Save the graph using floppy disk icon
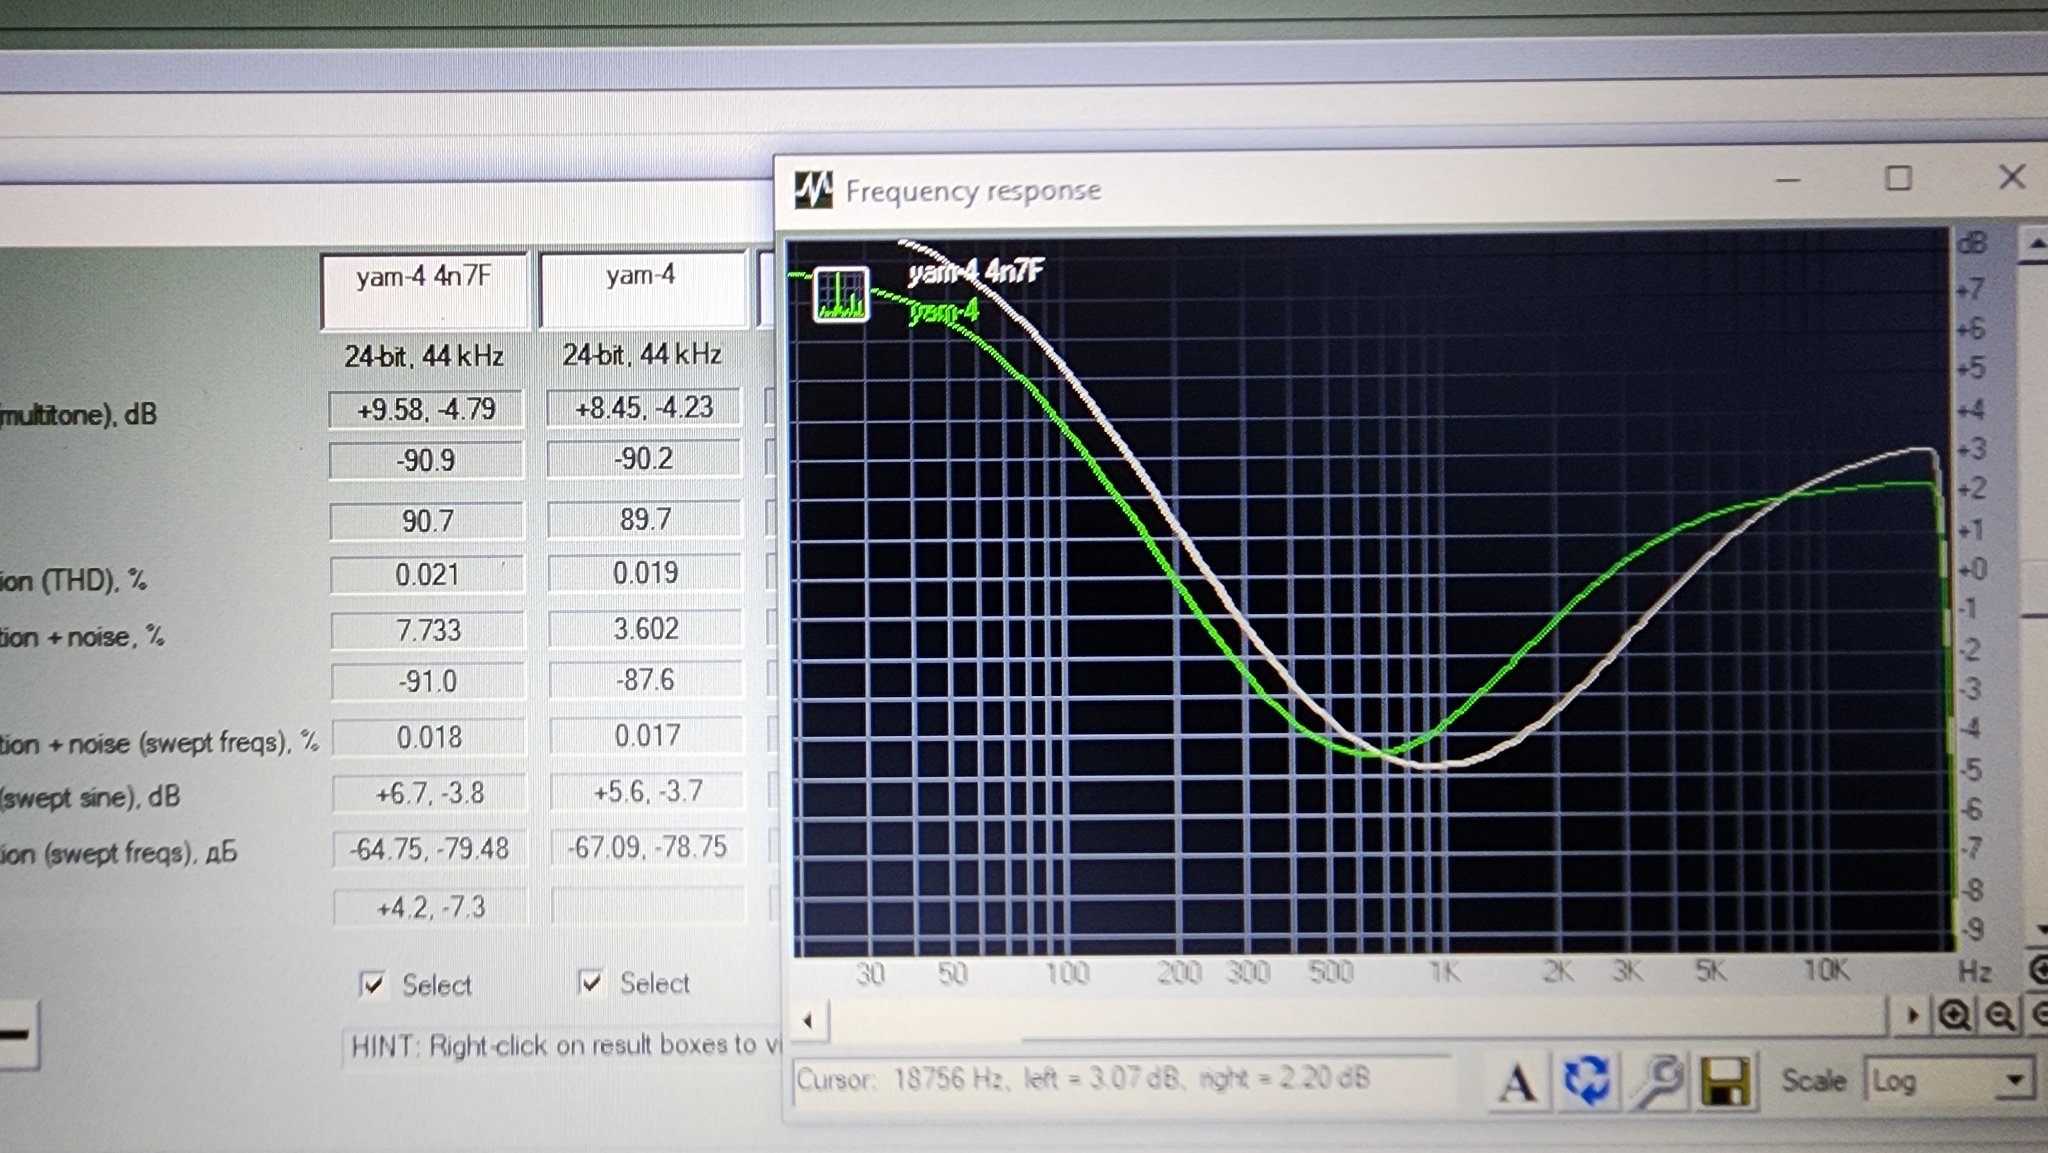 pos(1726,1082)
